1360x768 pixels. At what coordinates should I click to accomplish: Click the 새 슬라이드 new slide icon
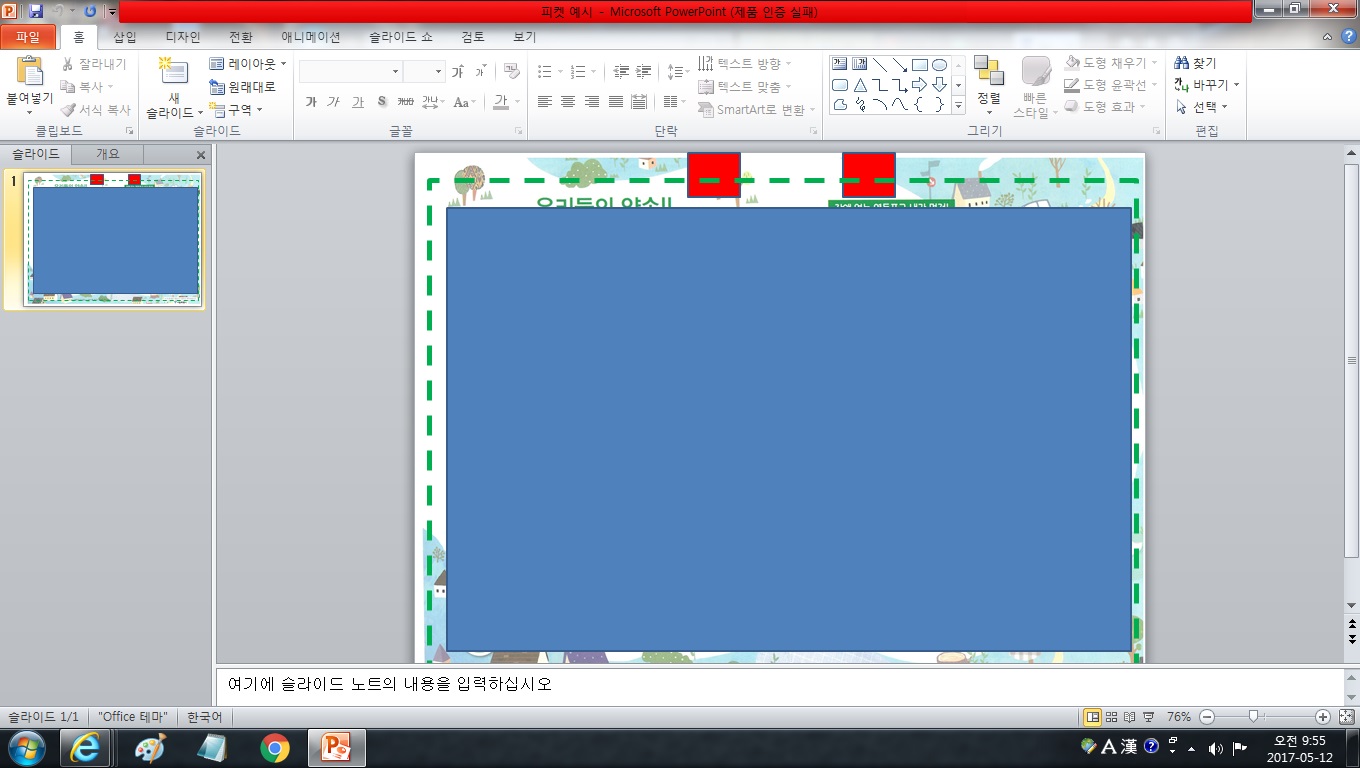(x=173, y=72)
